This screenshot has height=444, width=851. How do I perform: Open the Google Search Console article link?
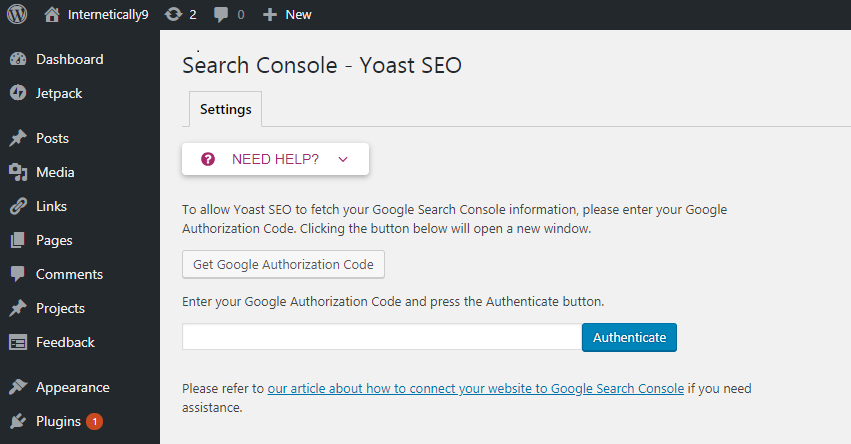pos(475,389)
